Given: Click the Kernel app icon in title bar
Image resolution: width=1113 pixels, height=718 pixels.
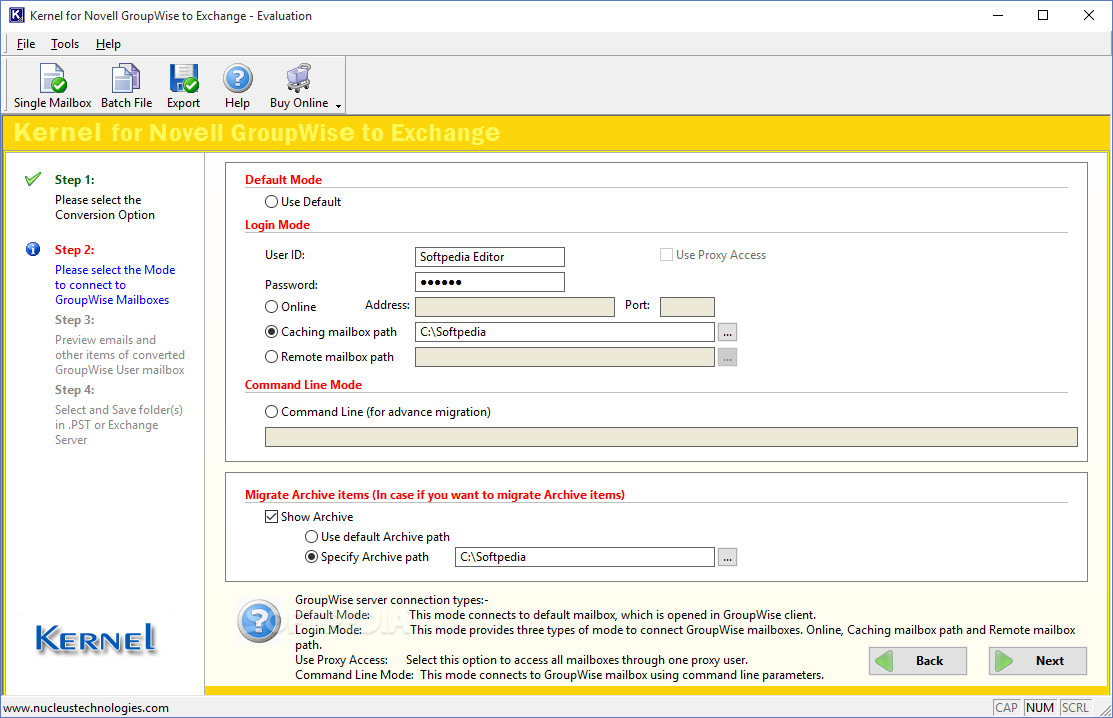Looking at the screenshot, I should pyautogui.click(x=16, y=15).
